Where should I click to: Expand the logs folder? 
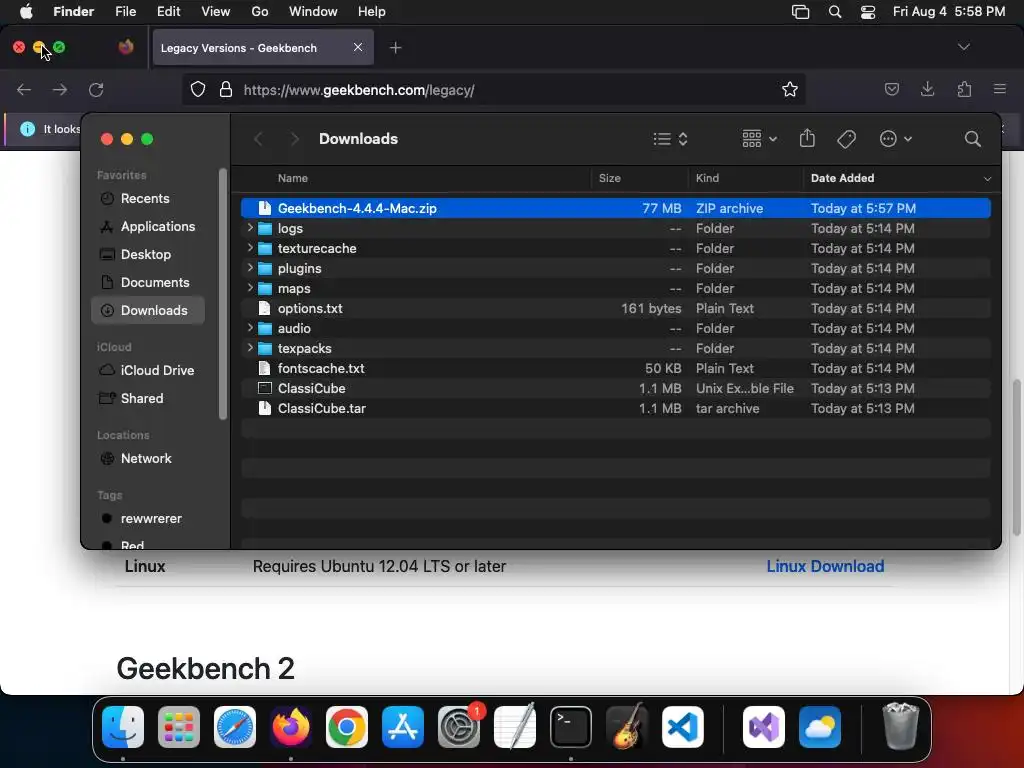coord(250,228)
